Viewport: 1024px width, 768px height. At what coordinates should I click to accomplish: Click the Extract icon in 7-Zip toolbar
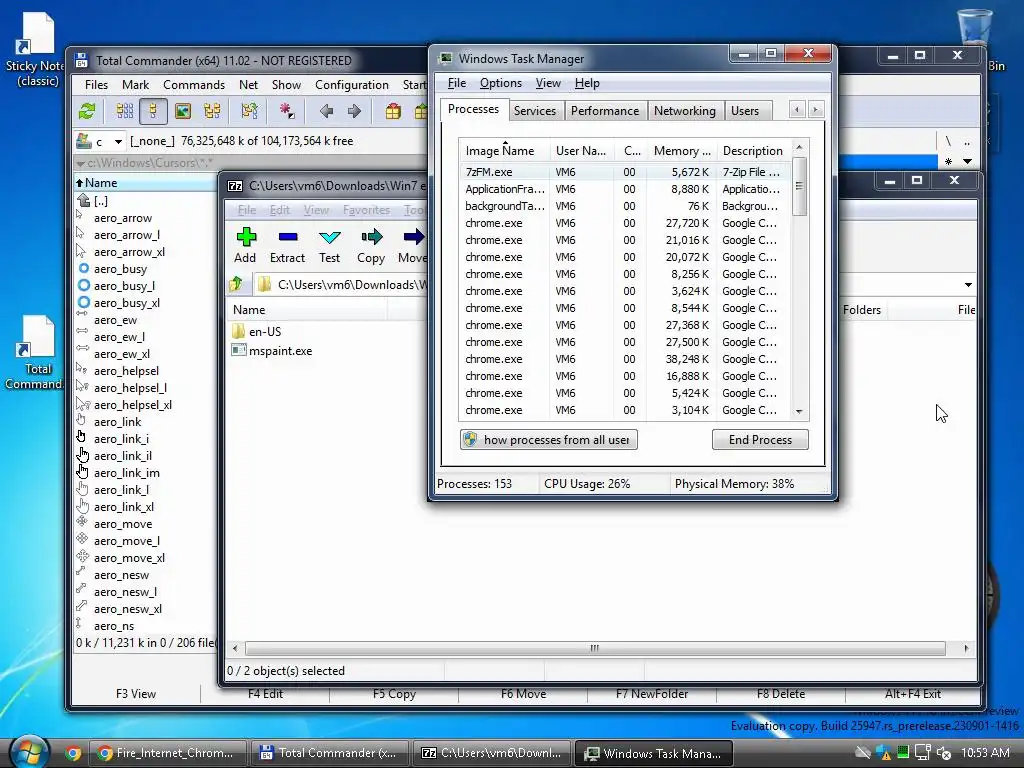tap(287, 237)
